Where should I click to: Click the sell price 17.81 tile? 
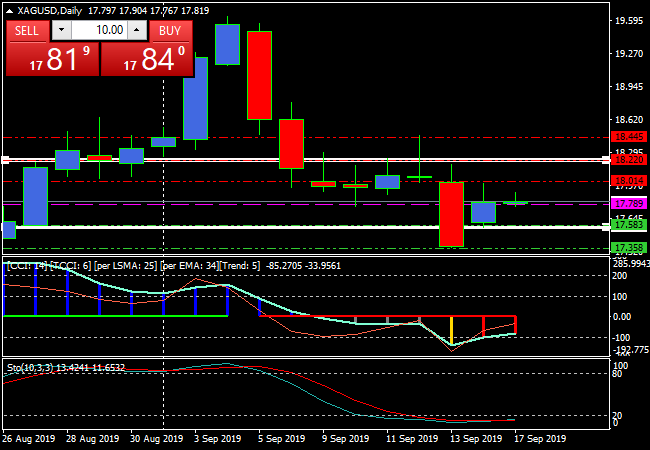click(x=52, y=60)
